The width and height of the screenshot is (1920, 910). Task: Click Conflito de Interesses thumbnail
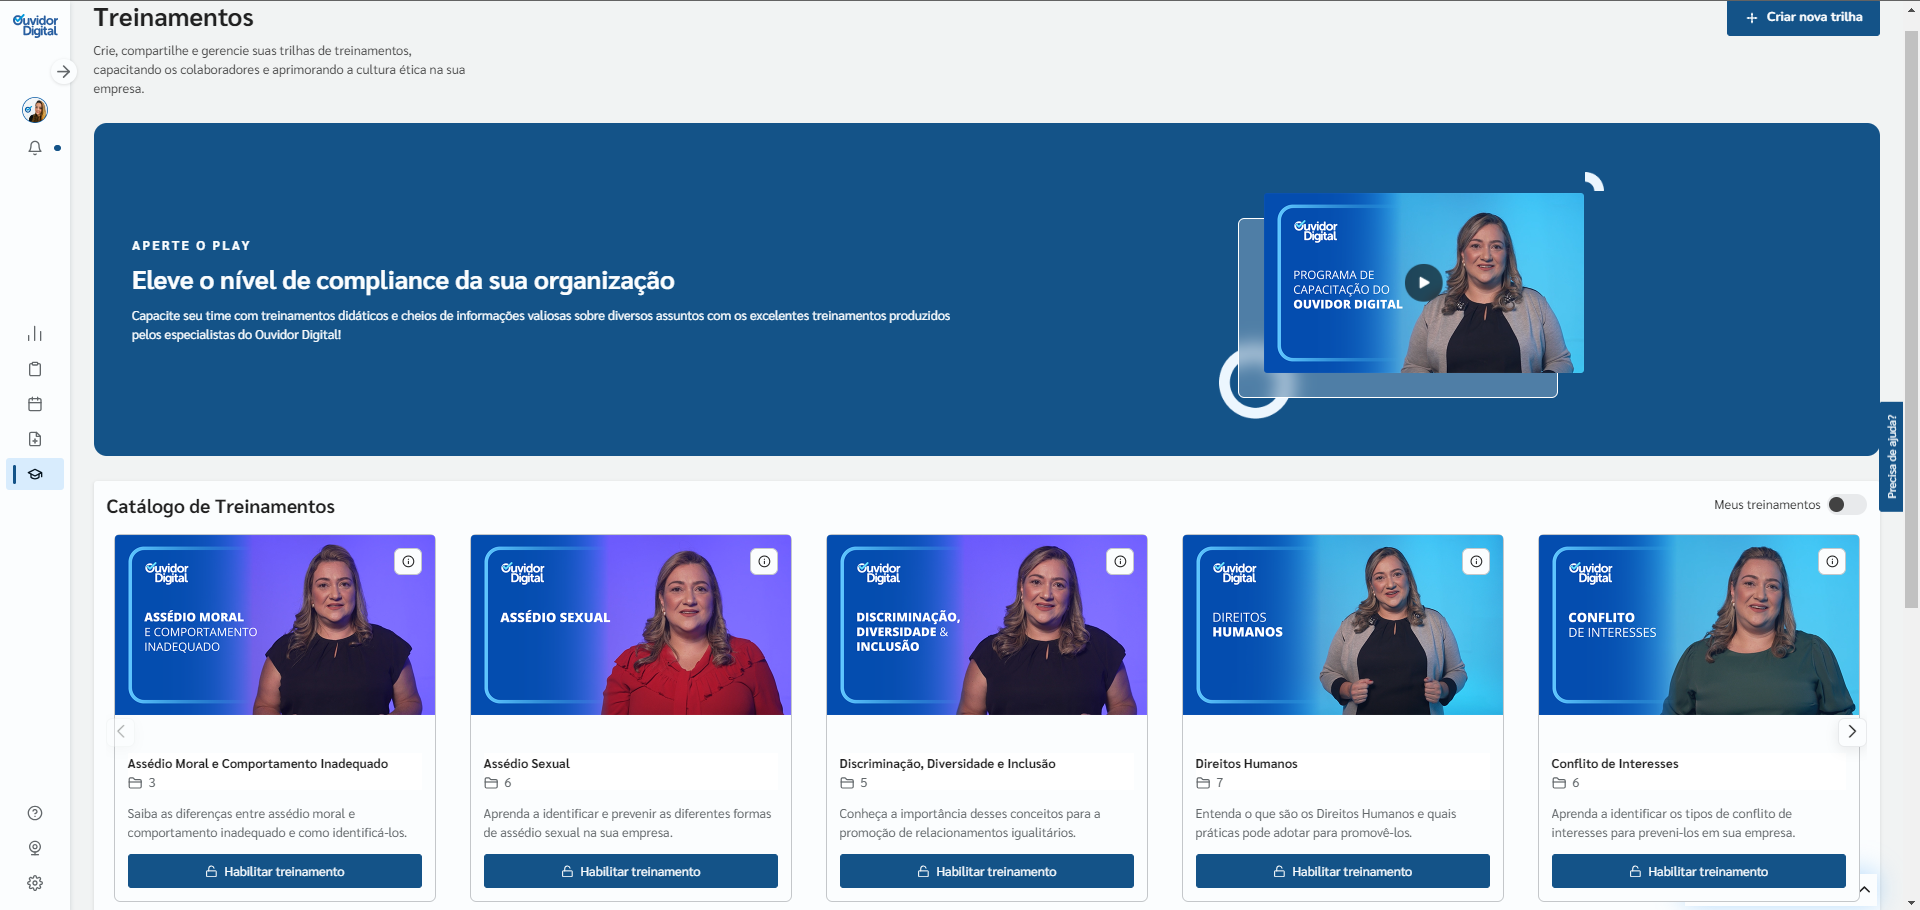click(x=1699, y=625)
